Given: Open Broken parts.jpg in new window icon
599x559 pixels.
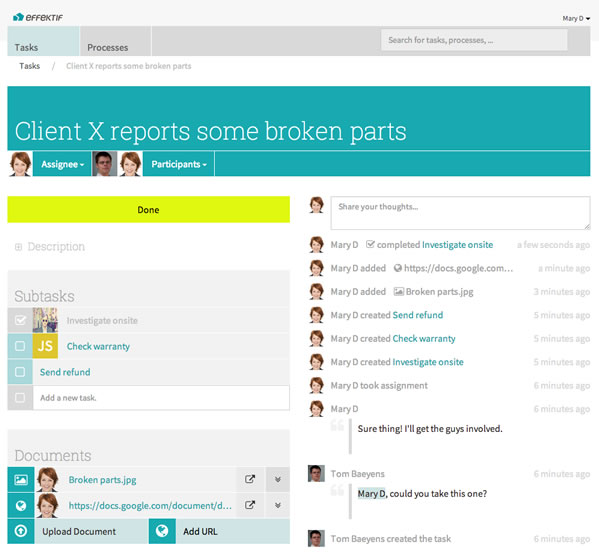Looking at the screenshot, I should tap(250, 479).
